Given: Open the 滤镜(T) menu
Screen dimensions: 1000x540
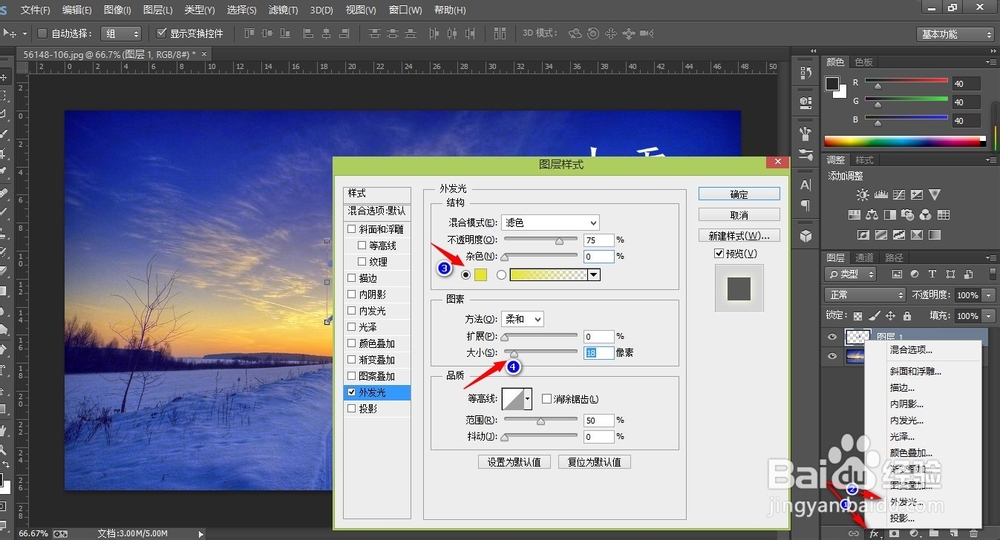Looking at the screenshot, I should click(283, 10).
